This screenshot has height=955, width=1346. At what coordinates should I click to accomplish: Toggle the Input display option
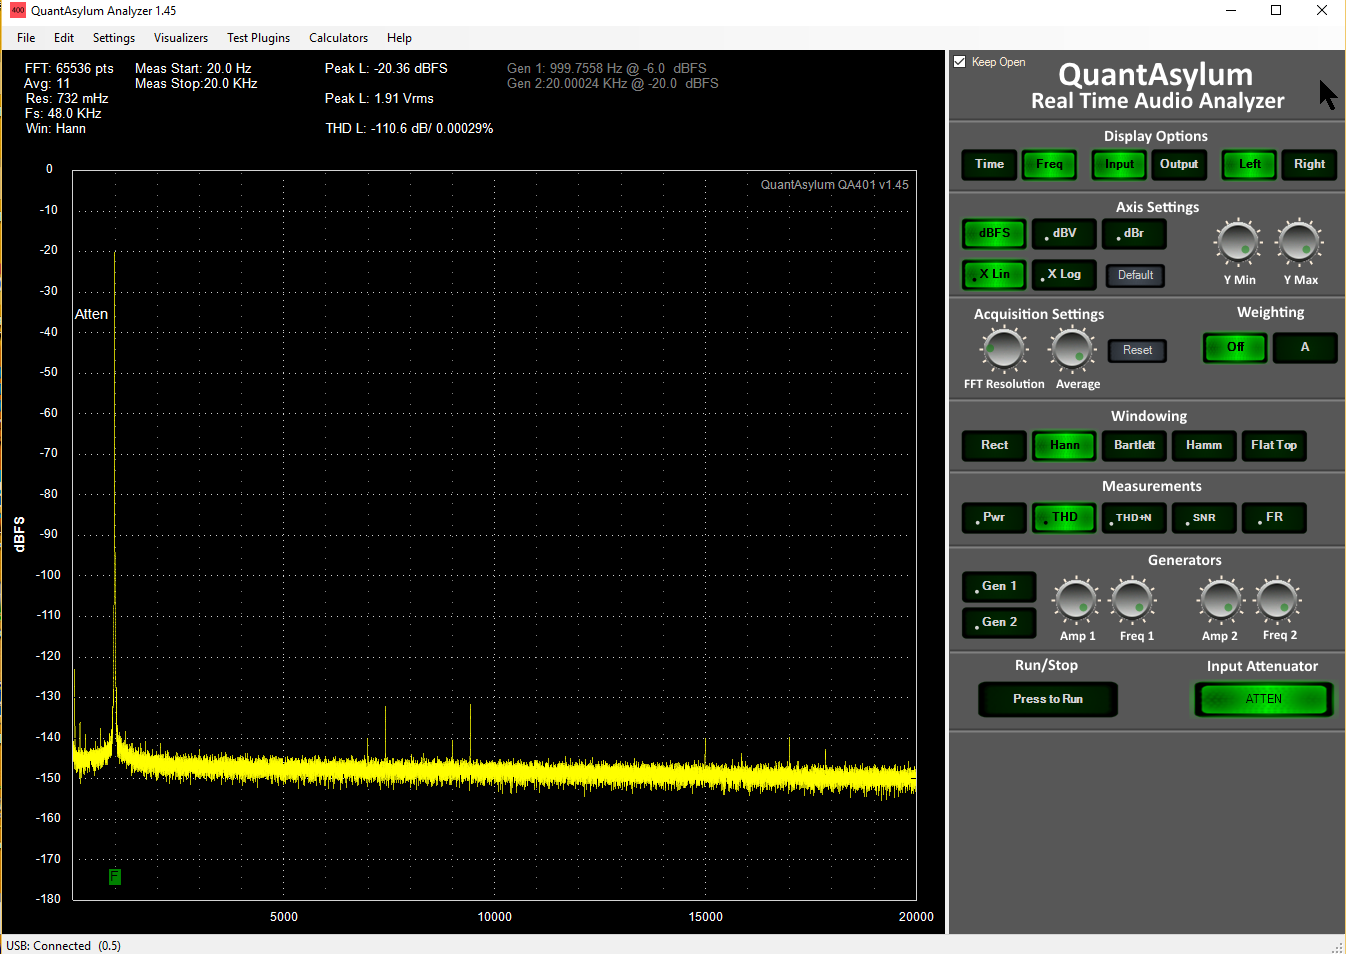click(1119, 165)
